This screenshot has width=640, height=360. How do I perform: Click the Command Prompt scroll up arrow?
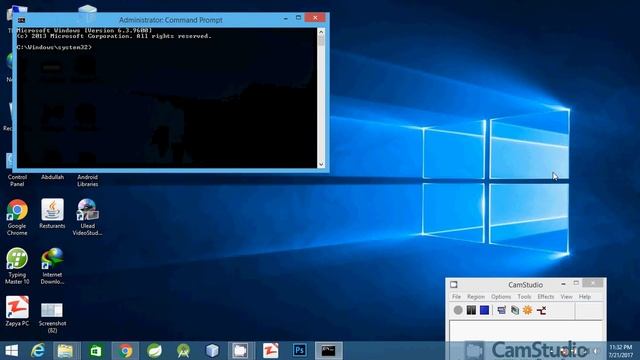point(321,32)
